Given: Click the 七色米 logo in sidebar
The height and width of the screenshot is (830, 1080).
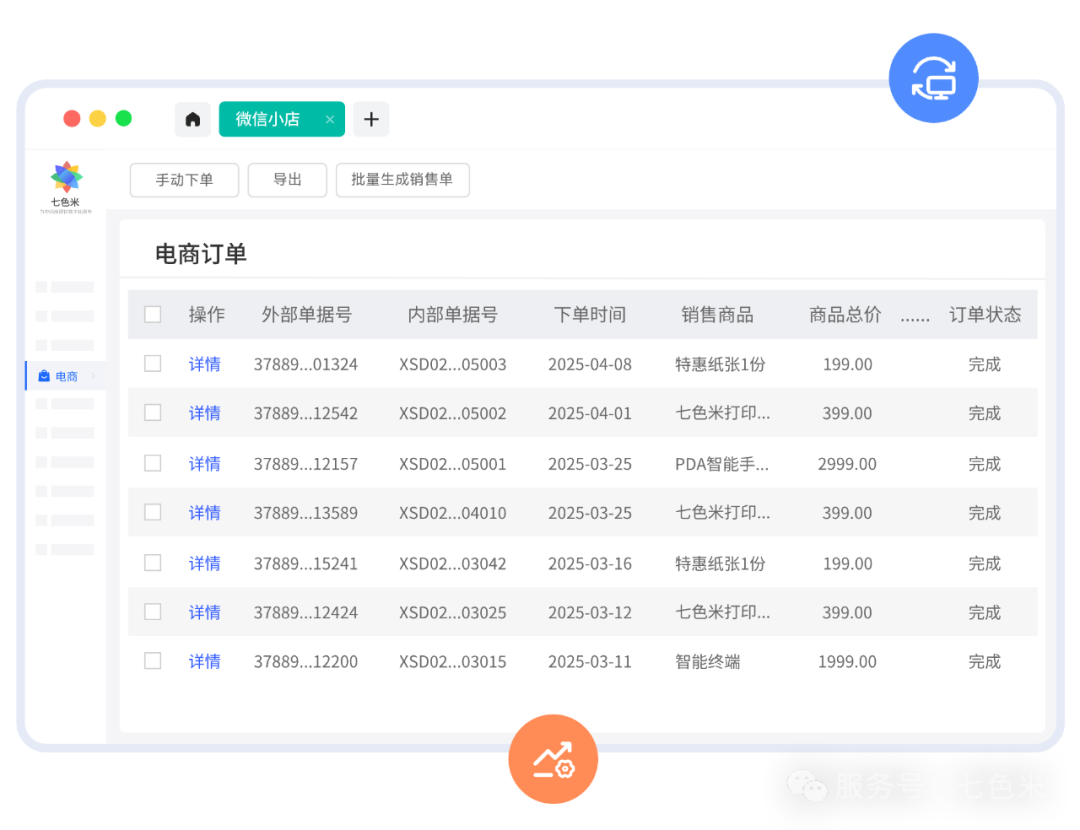Looking at the screenshot, I should tap(66, 180).
